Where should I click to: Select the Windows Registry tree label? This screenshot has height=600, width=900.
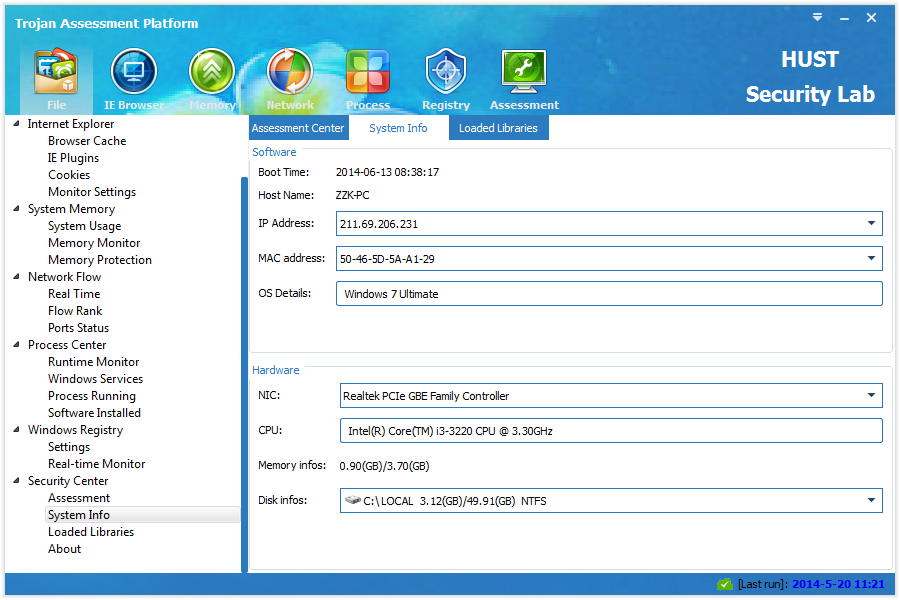tap(75, 429)
